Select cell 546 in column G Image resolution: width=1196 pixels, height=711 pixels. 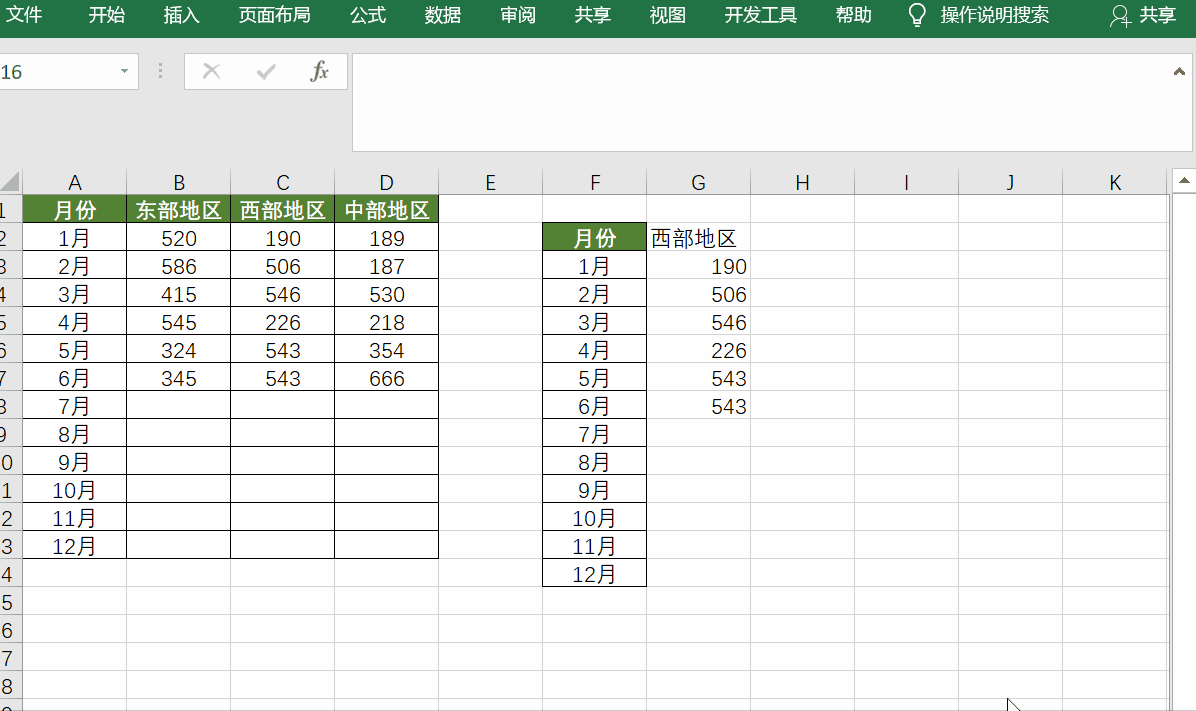pos(699,322)
